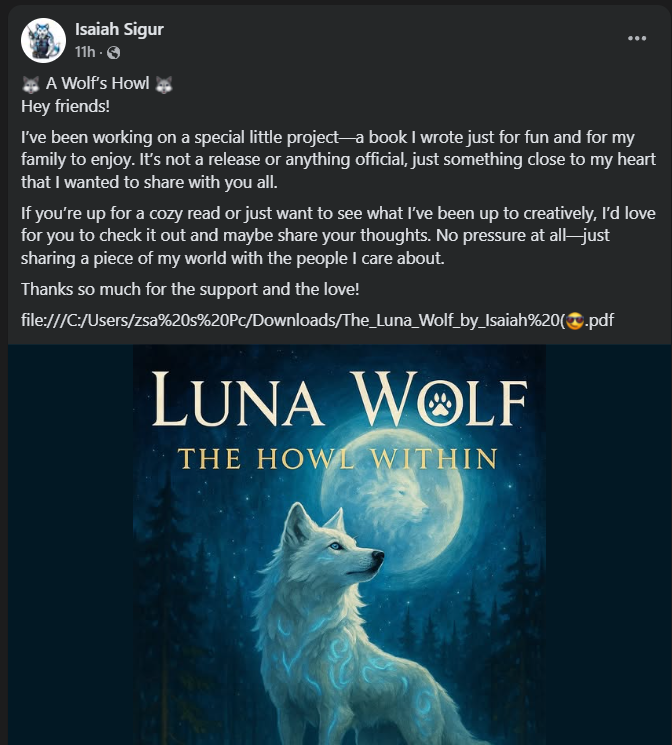This screenshot has height=745, width=672.
Task: Click the paragraph starting "If you're up for"
Action: (338, 236)
